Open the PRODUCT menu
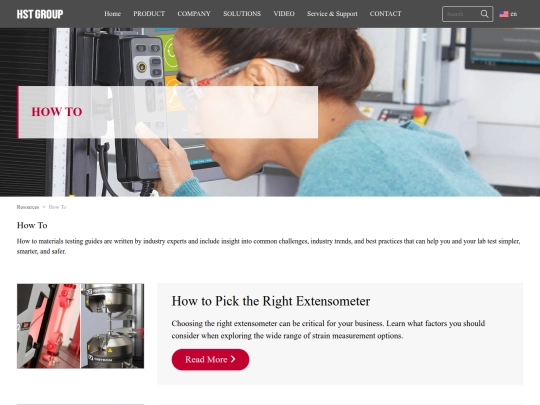The width and height of the screenshot is (540, 405). tap(149, 14)
